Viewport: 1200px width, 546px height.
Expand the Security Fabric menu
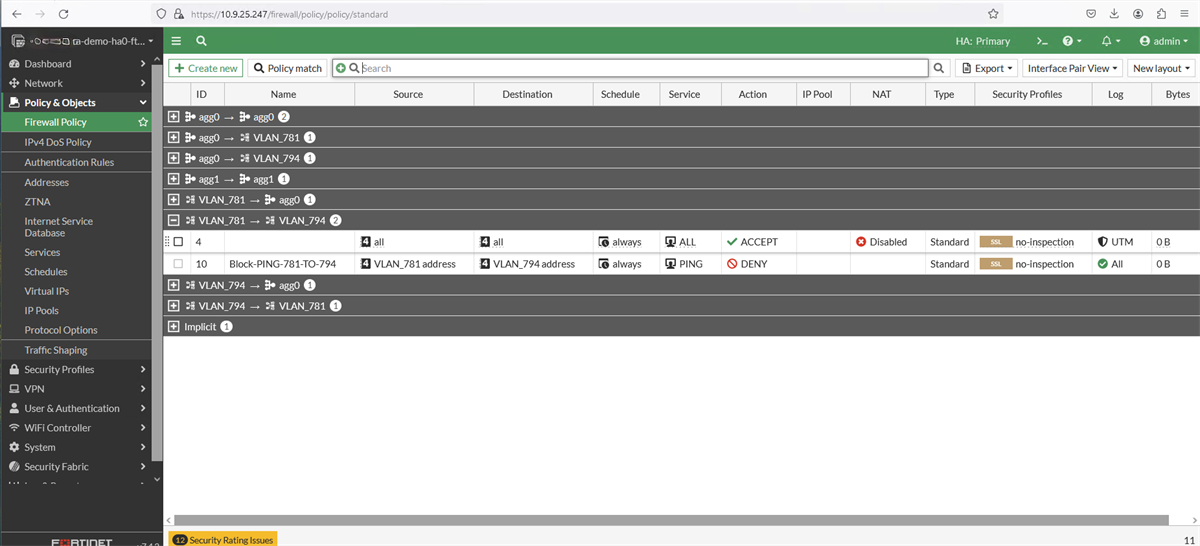(x=76, y=467)
